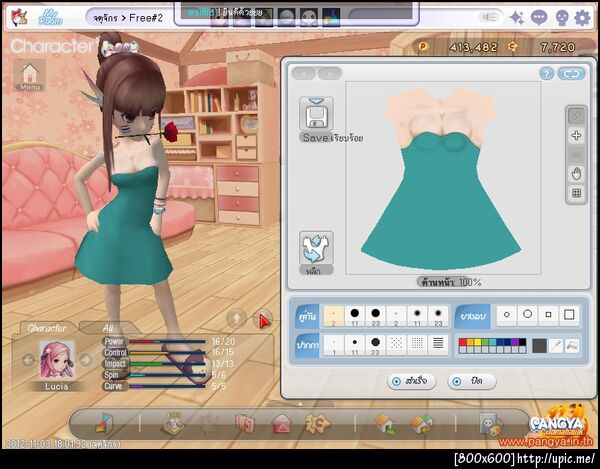Click the undo back arrow in editor
This screenshot has height=469, width=600.
pos(304,73)
